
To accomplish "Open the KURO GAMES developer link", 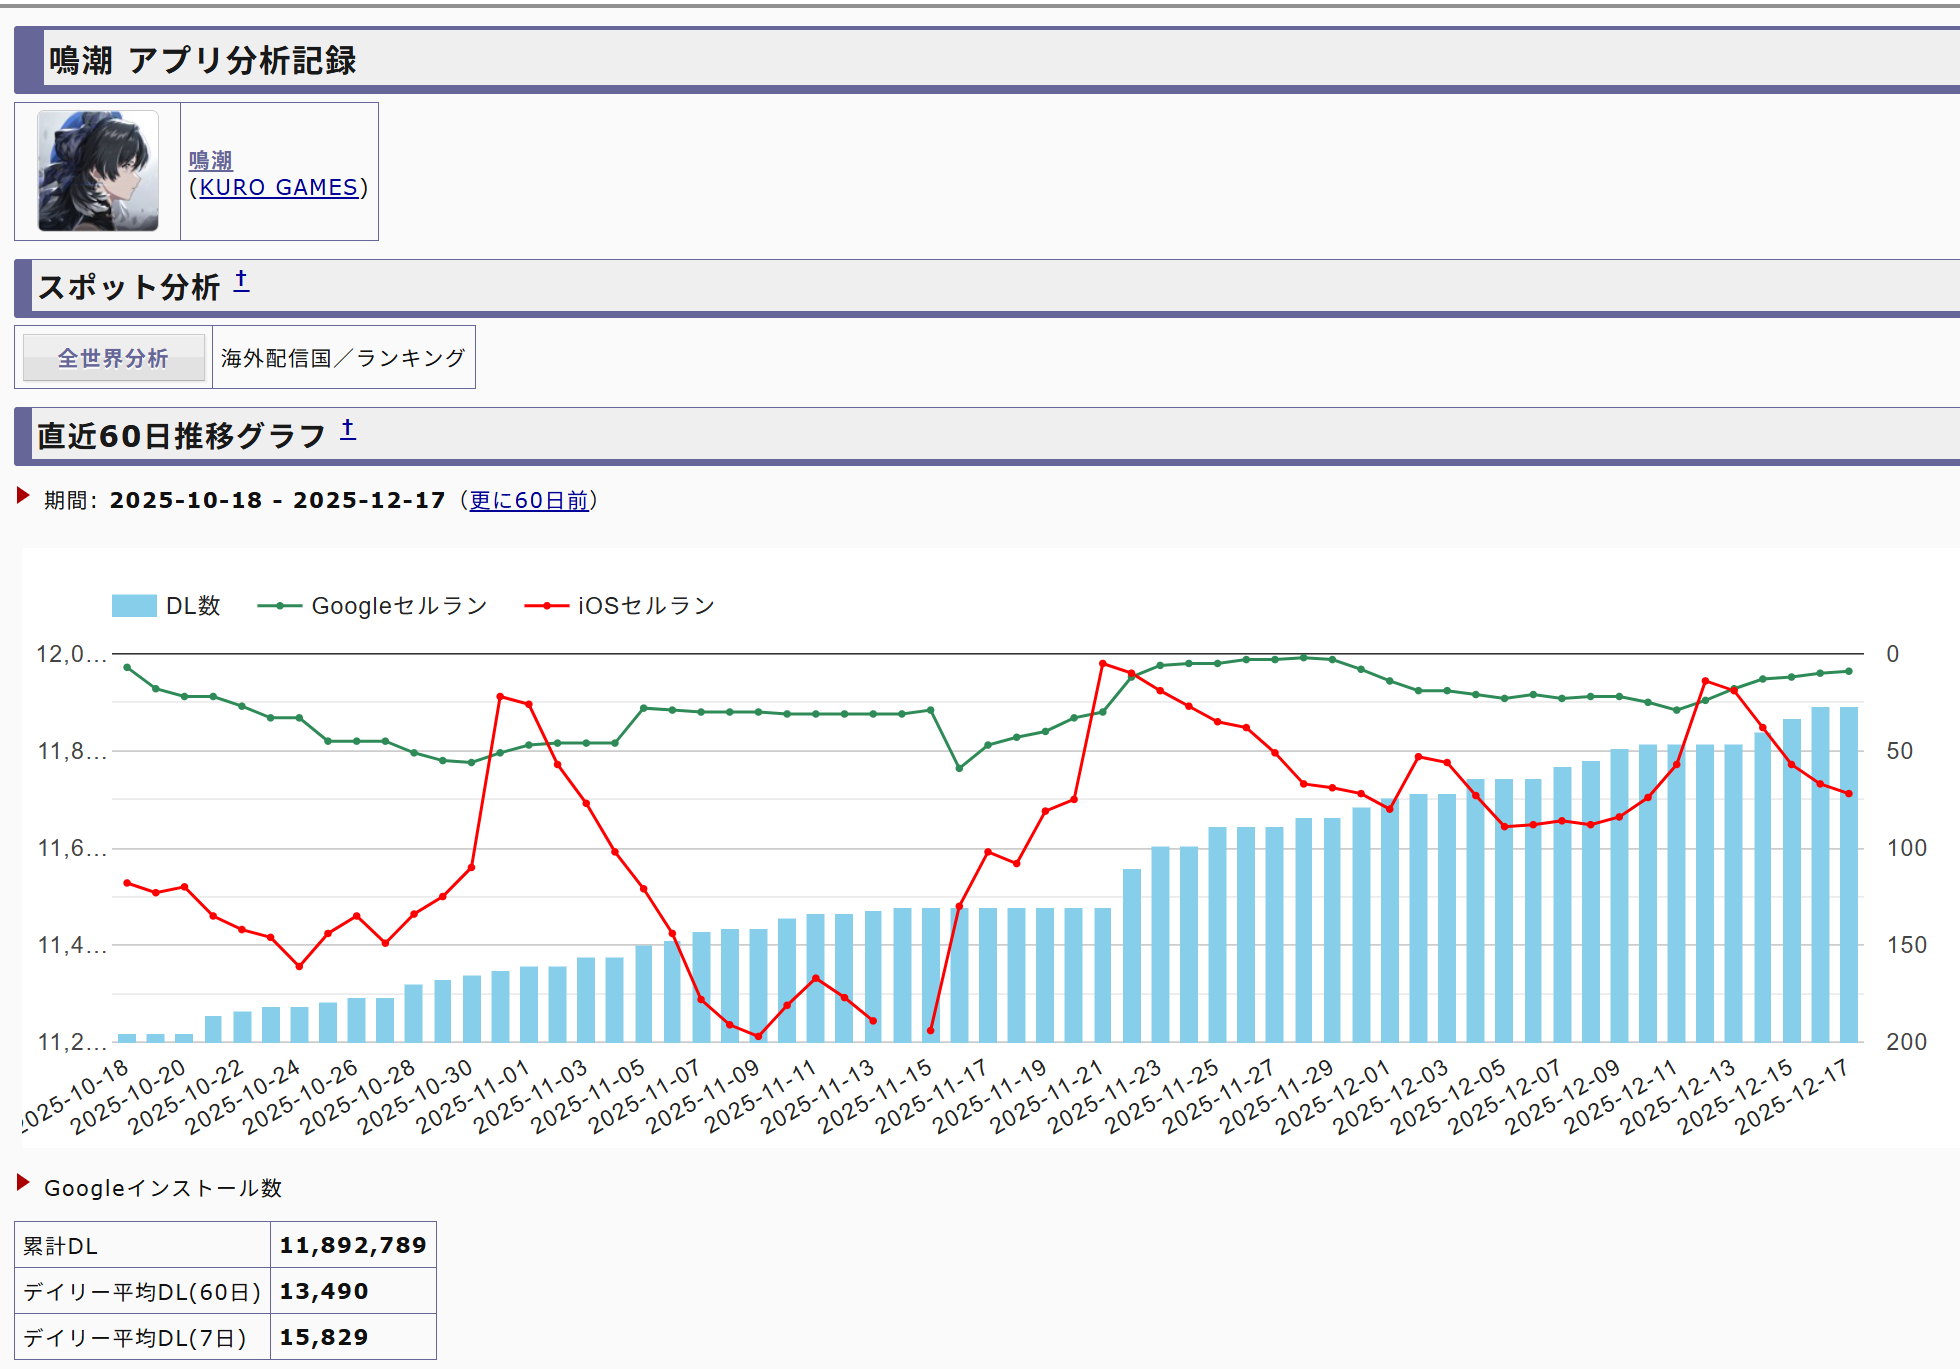I will point(278,188).
